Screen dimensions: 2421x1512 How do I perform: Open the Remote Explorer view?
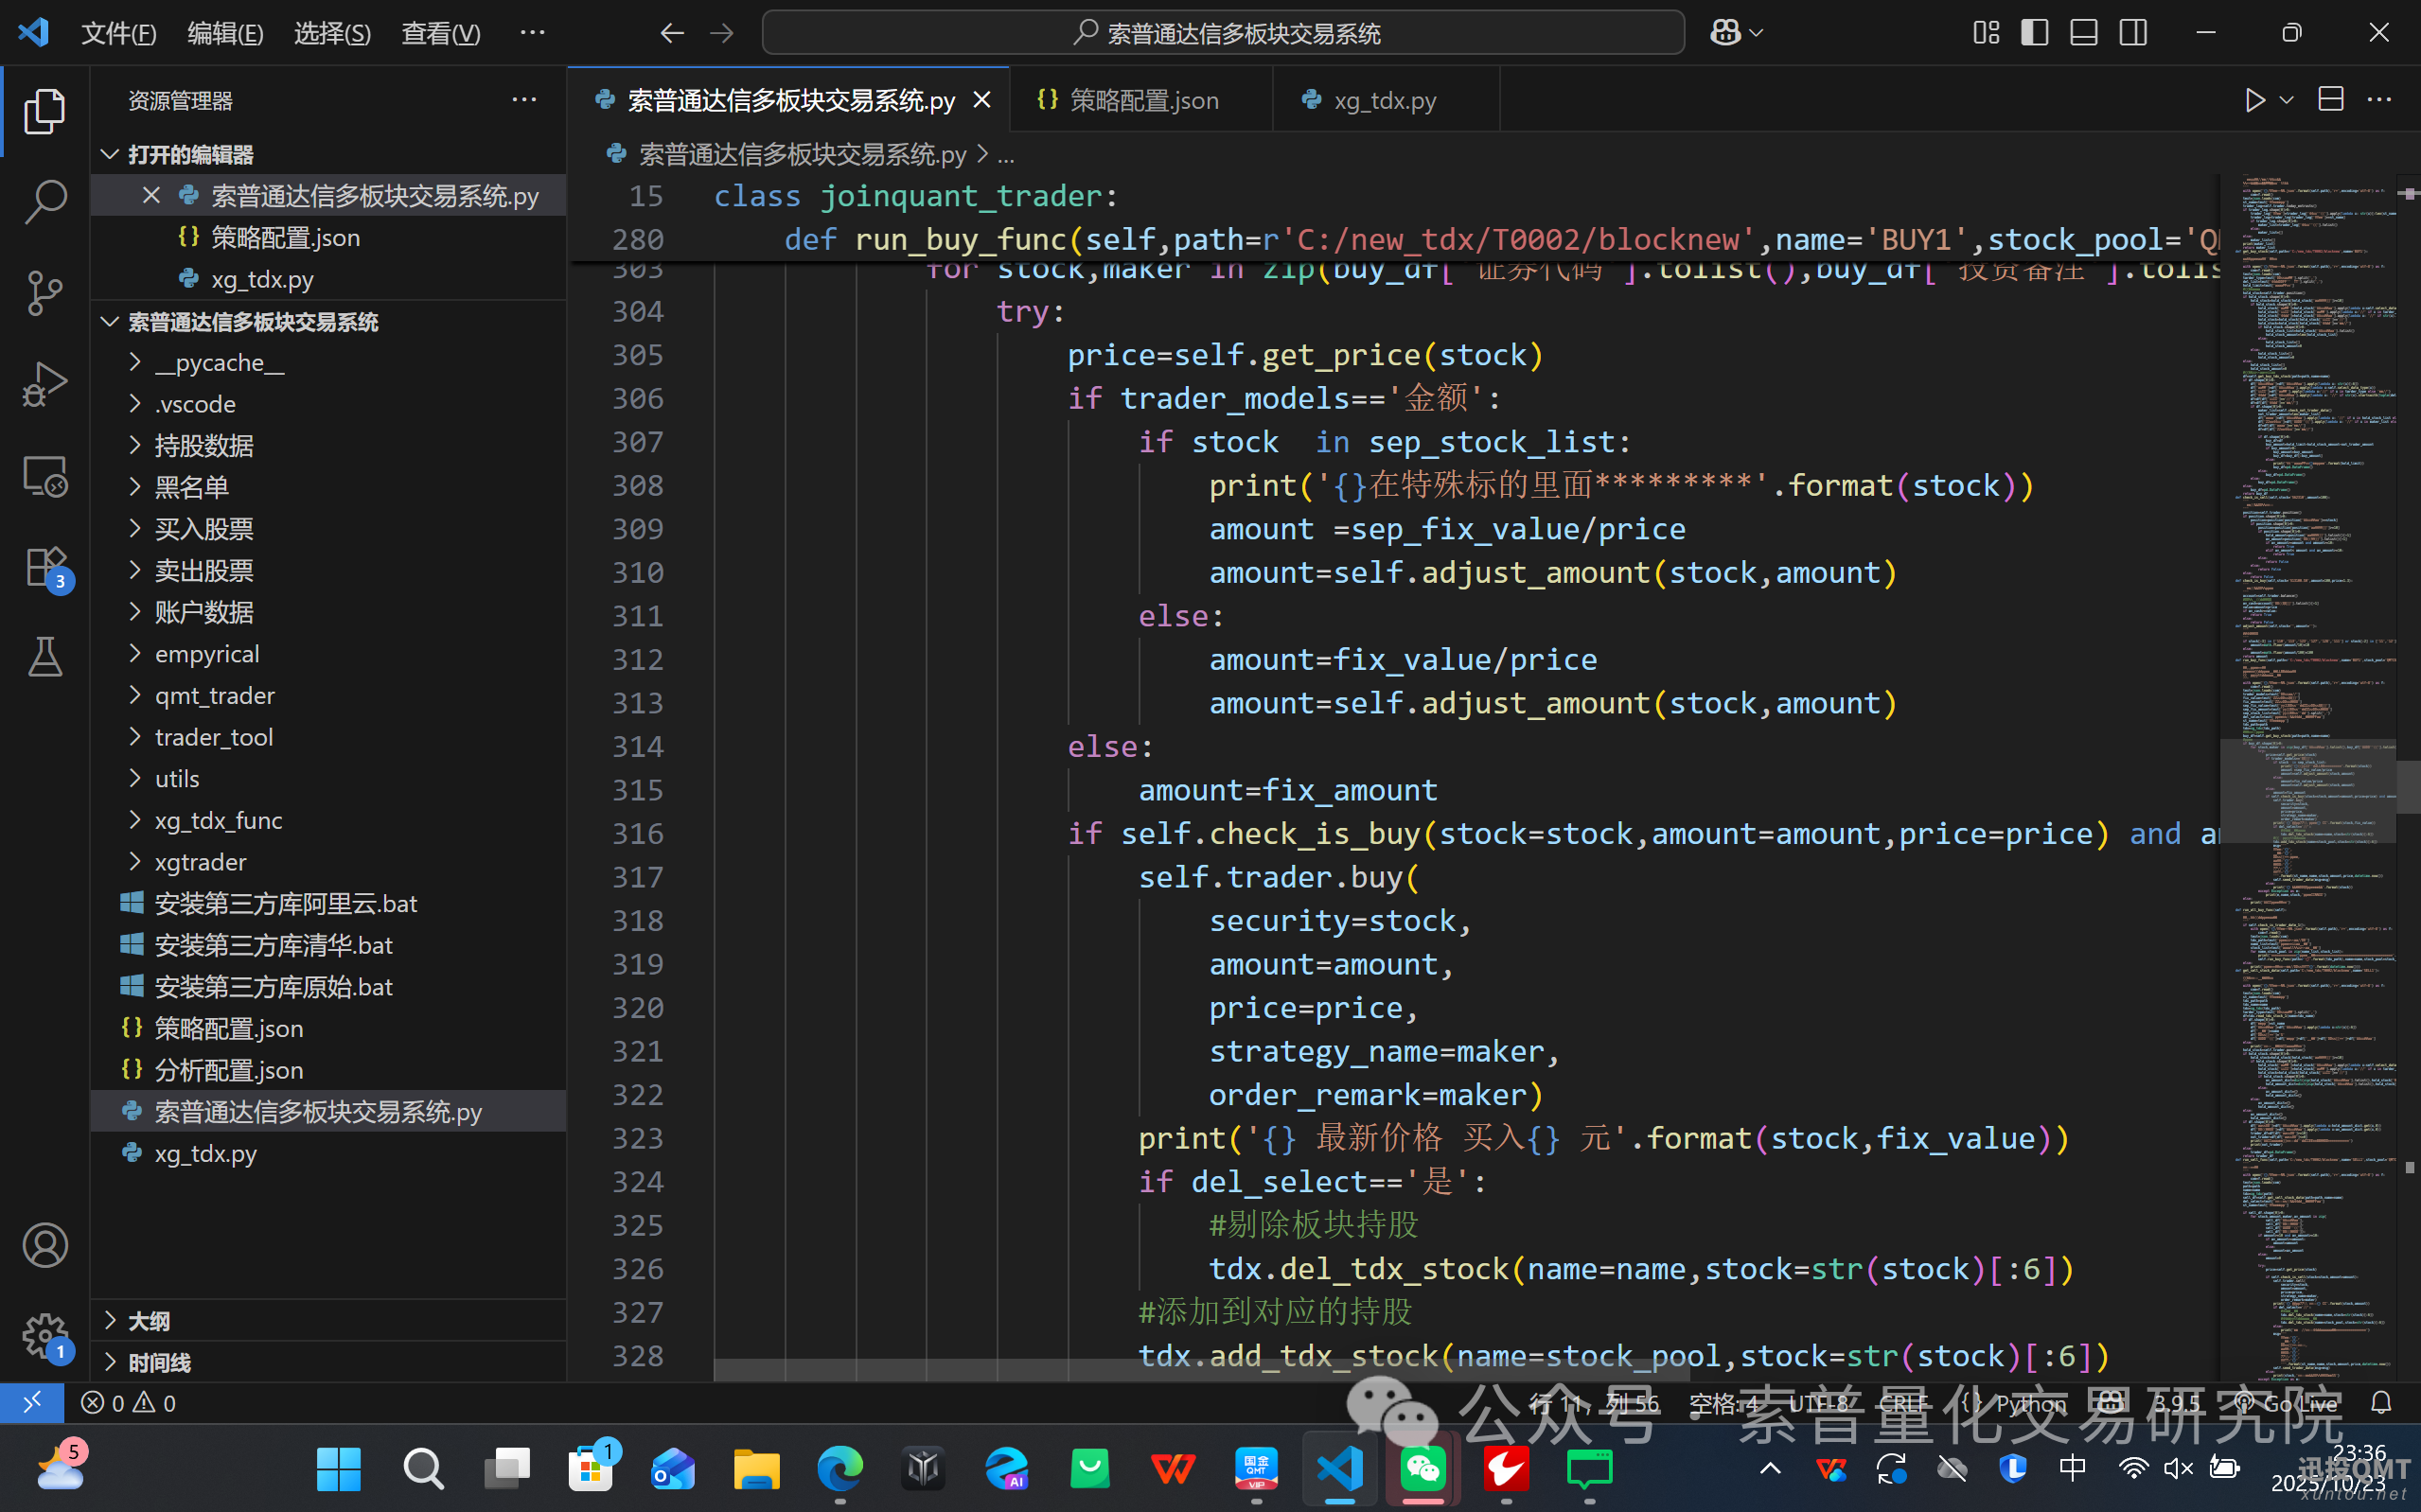(45, 476)
